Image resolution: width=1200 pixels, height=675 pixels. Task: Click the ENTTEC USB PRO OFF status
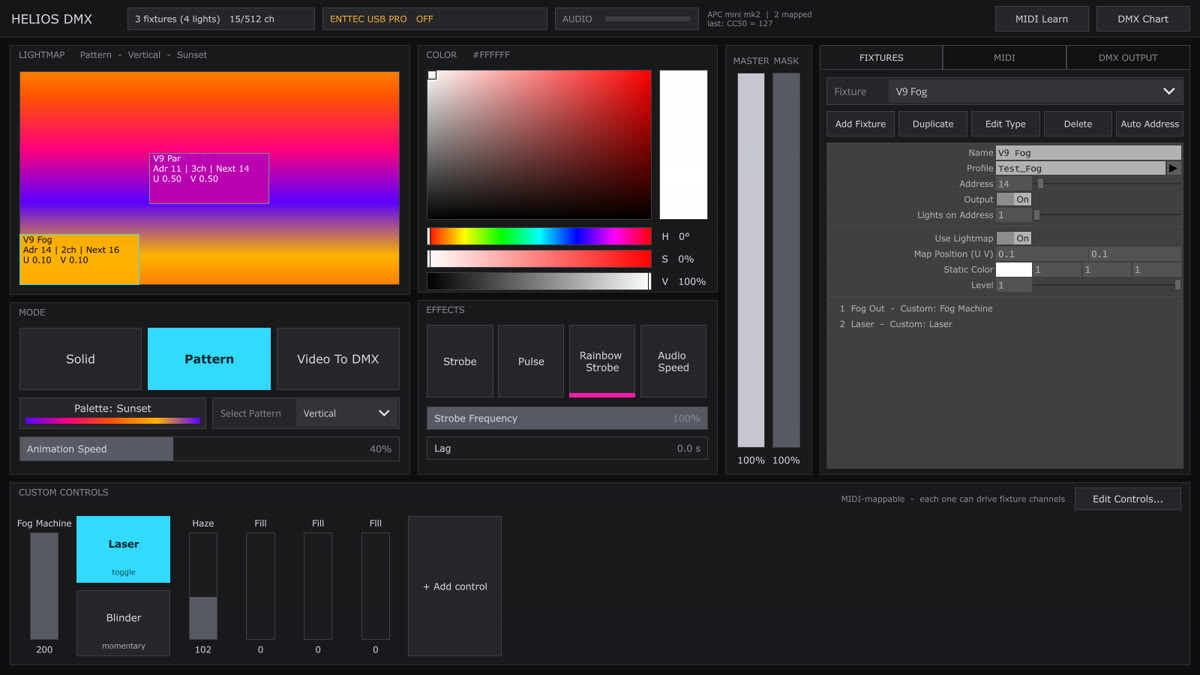pos(434,19)
